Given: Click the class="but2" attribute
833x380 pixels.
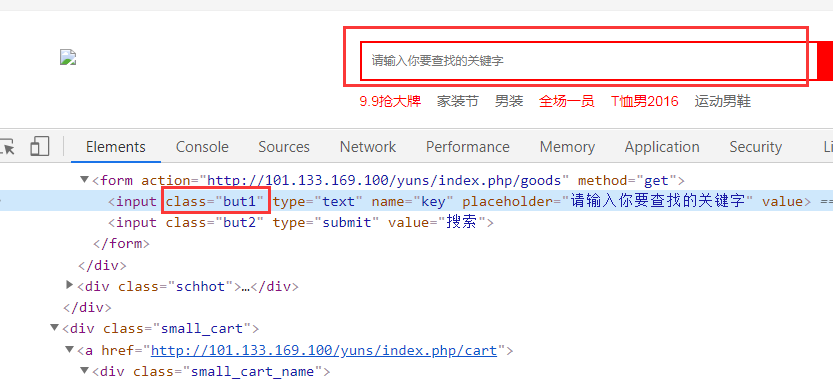Looking at the screenshot, I should pyautogui.click(x=215, y=223).
